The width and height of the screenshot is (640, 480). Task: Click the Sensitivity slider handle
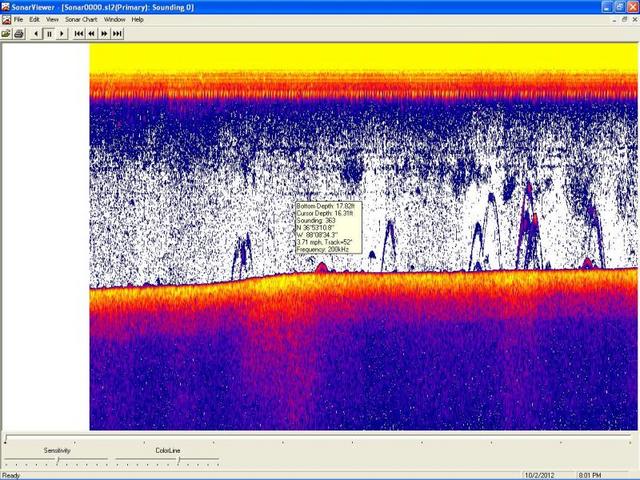[x=58, y=460]
